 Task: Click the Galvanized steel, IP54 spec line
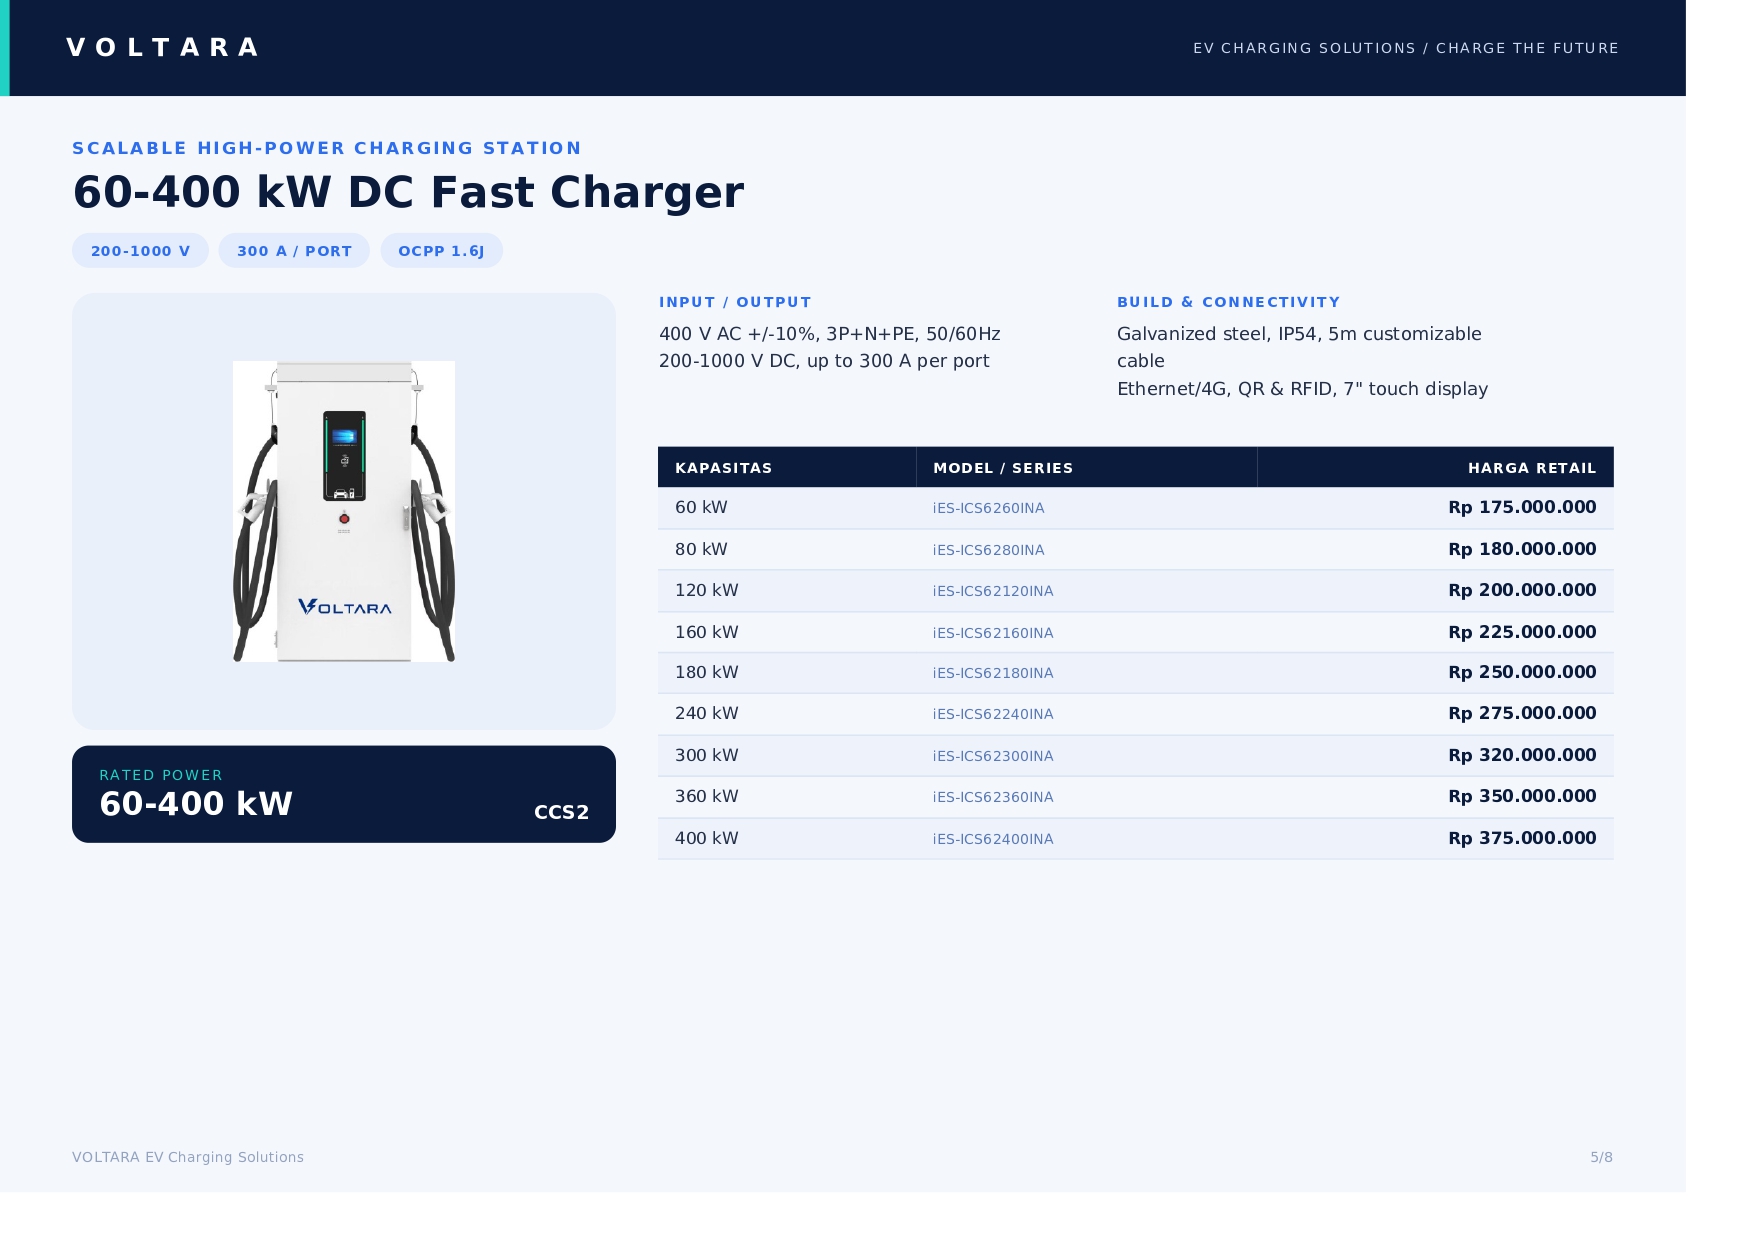click(x=1299, y=347)
